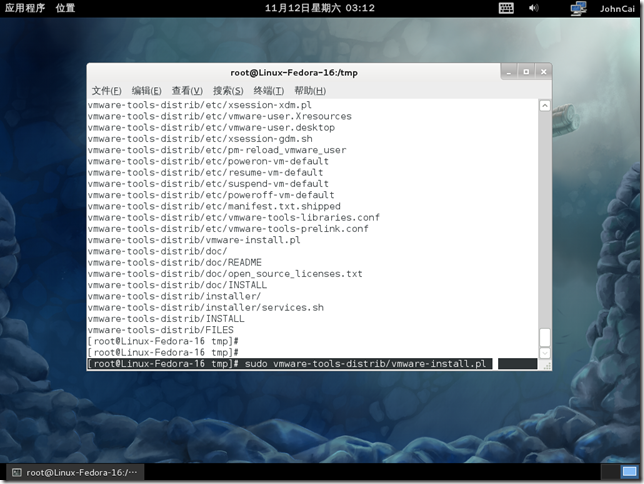Open the 文件(F) menu in terminal
The image size is (644, 484).
(x=106, y=90)
